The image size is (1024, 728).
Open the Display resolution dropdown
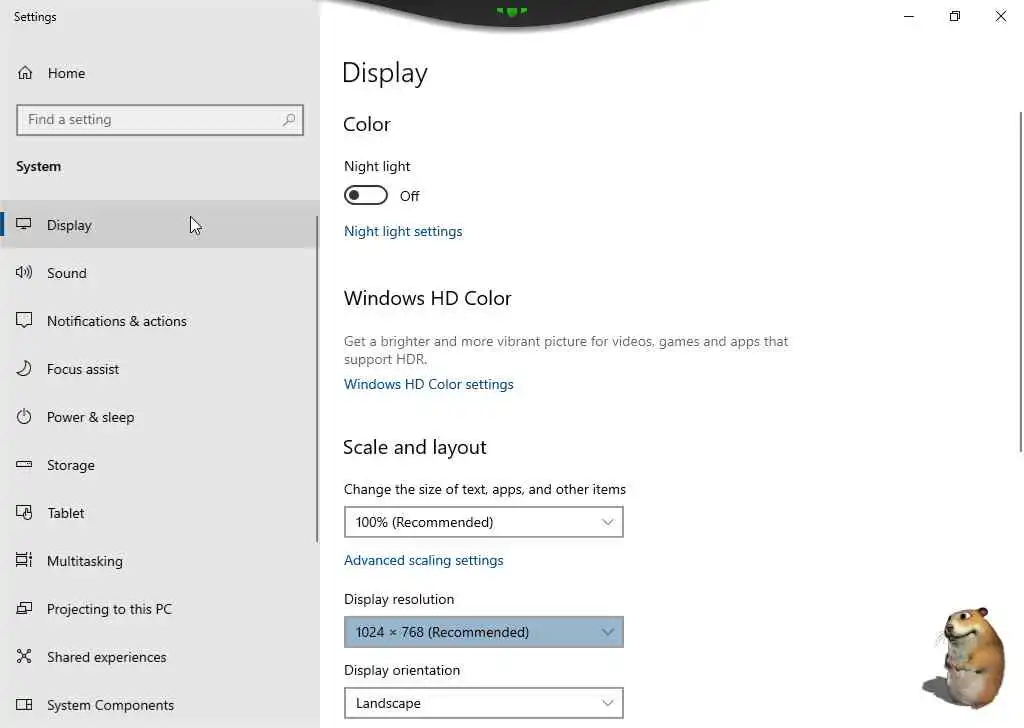tap(483, 632)
